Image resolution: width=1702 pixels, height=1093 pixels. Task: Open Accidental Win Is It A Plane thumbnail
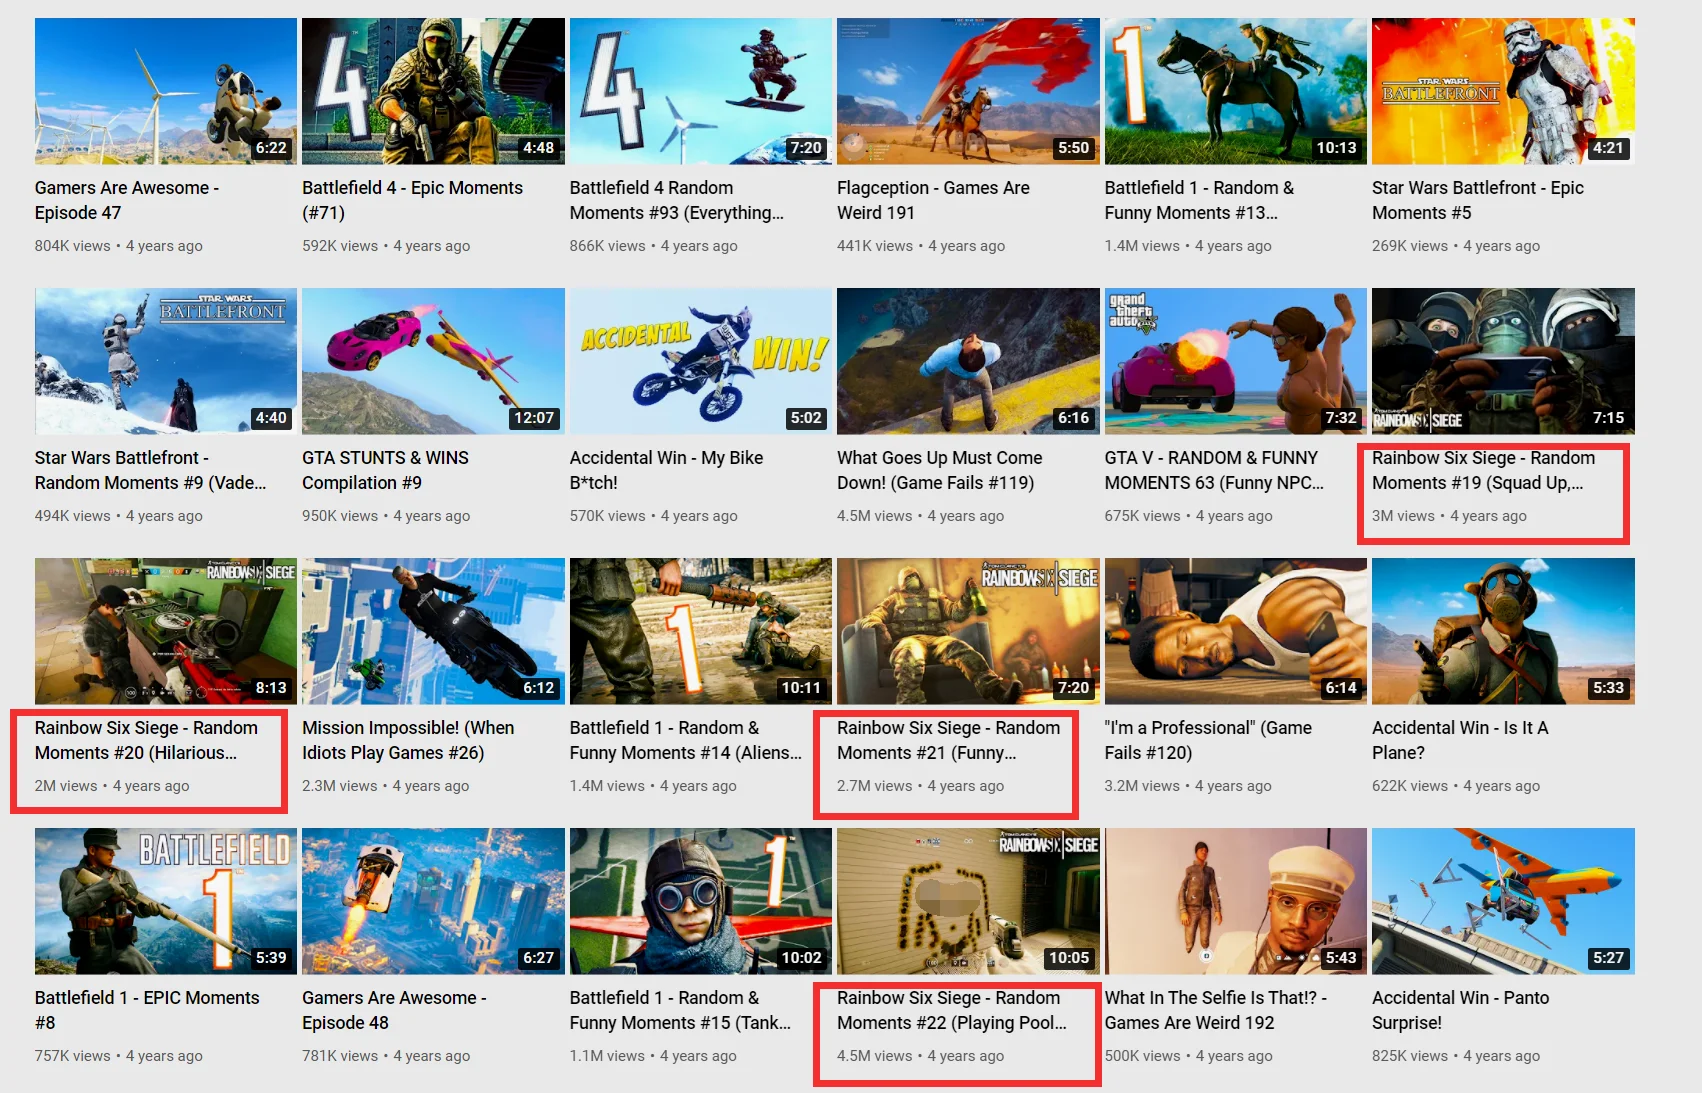1503,631
